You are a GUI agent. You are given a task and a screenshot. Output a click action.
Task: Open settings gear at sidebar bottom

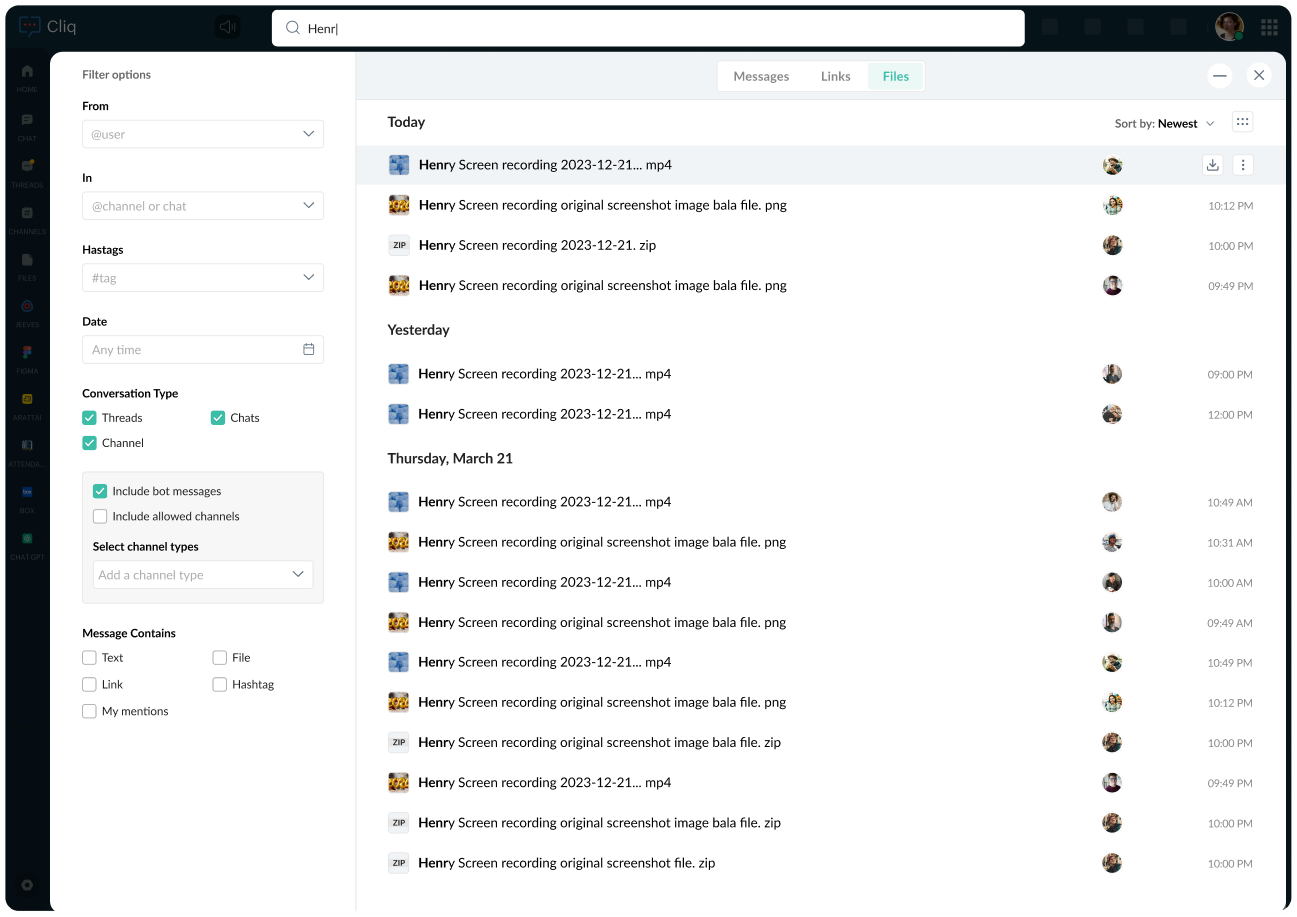coord(27,885)
